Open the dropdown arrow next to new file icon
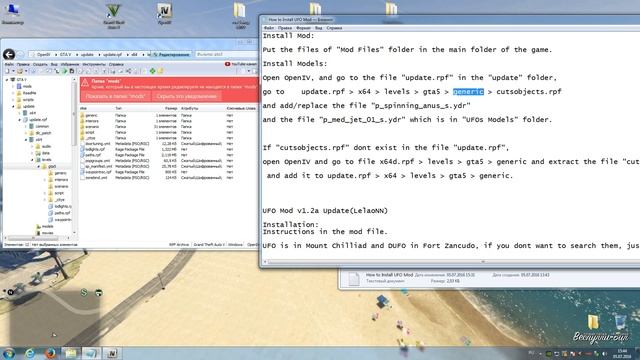 pos(13,71)
